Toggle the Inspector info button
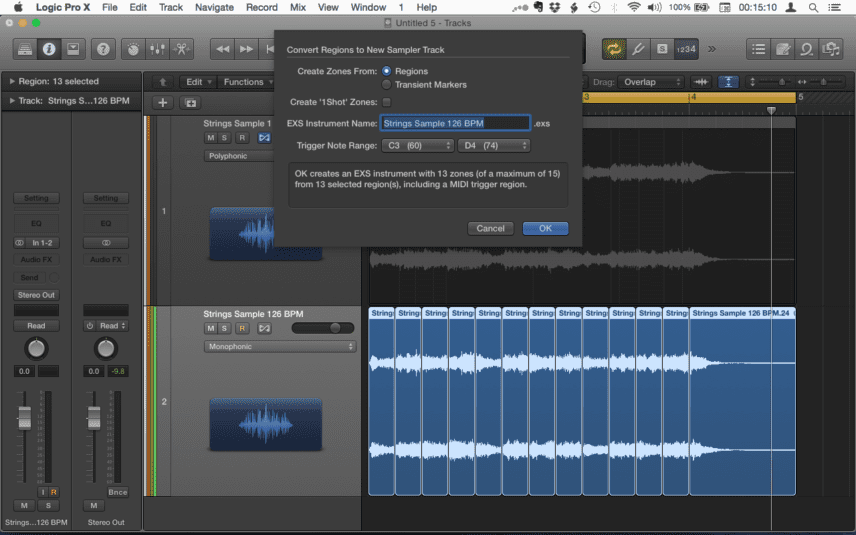 [x=49, y=49]
